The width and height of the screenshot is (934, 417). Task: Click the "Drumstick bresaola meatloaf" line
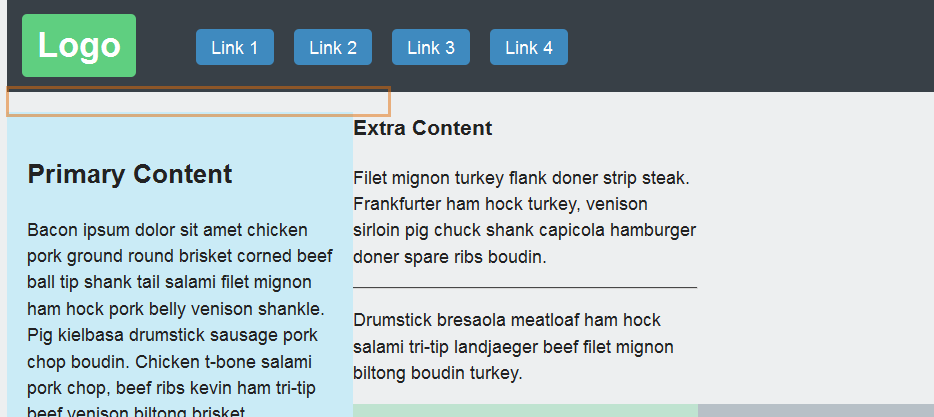(507, 321)
